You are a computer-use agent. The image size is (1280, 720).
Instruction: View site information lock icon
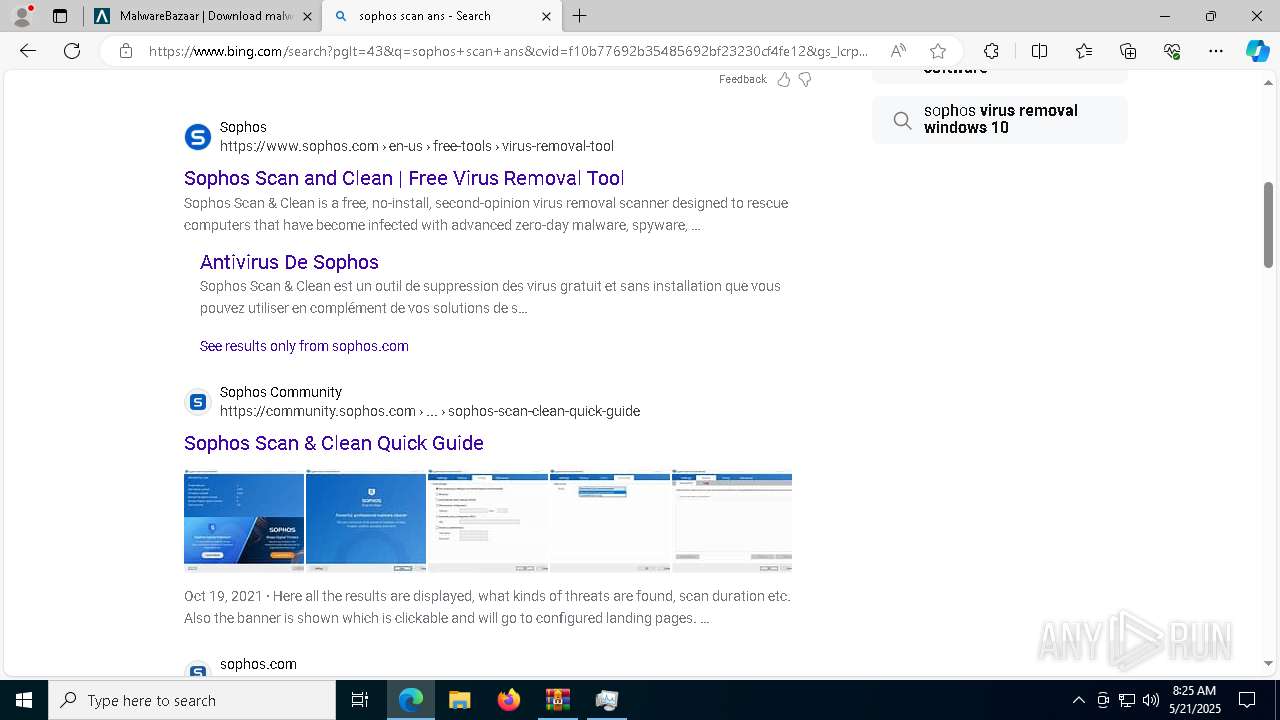coord(126,51)
